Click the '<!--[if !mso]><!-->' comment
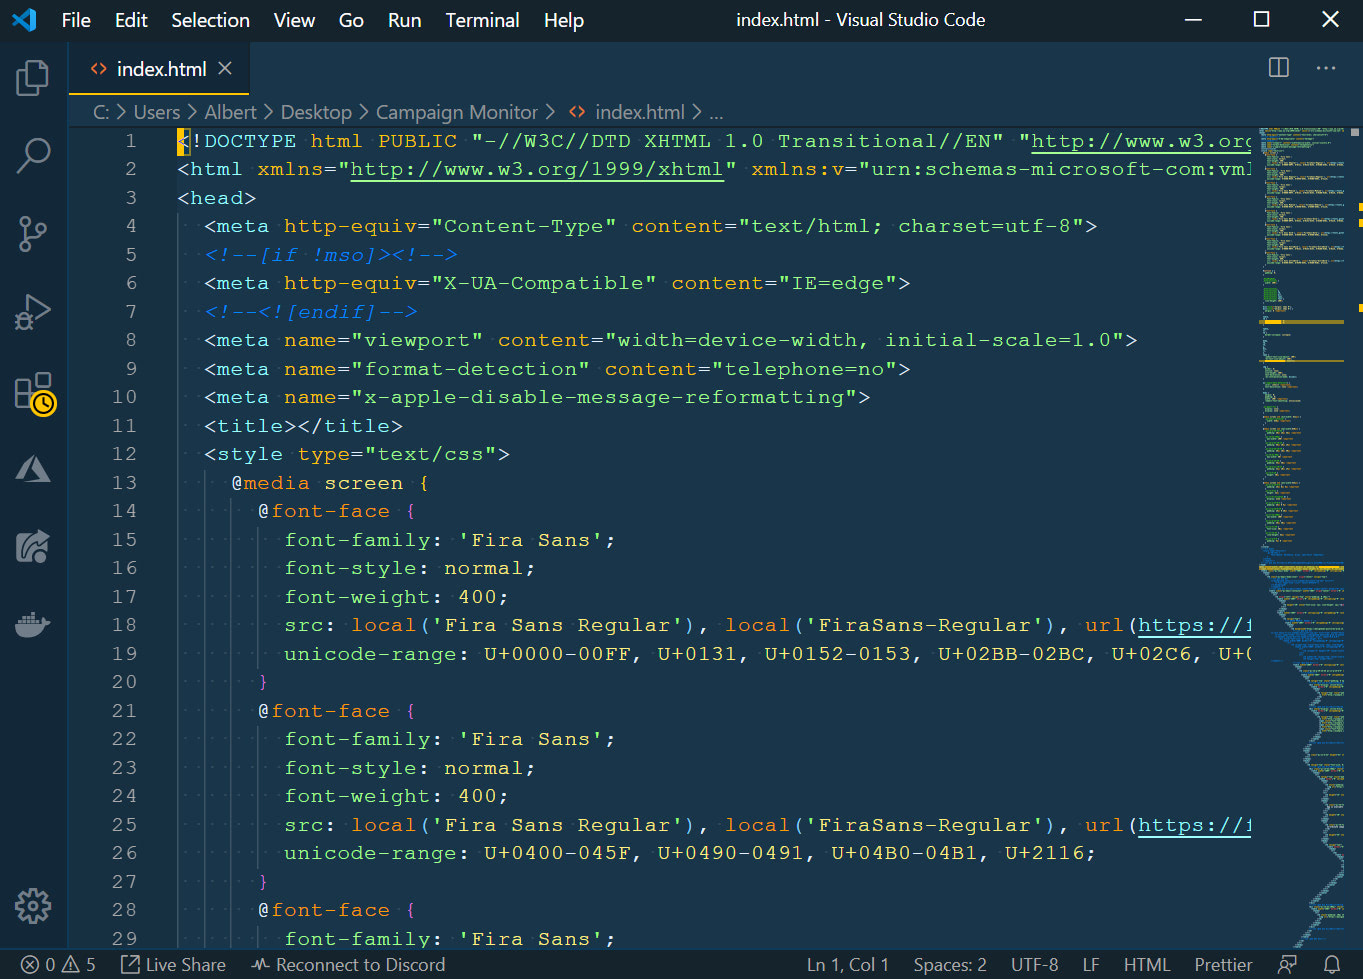 [x=331, y=255]
